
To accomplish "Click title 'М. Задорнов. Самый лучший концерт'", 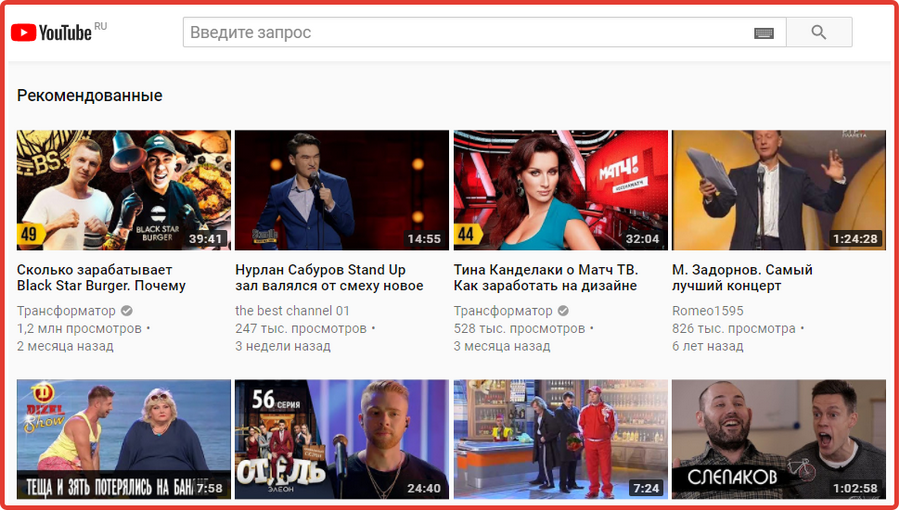I will 742,278.
